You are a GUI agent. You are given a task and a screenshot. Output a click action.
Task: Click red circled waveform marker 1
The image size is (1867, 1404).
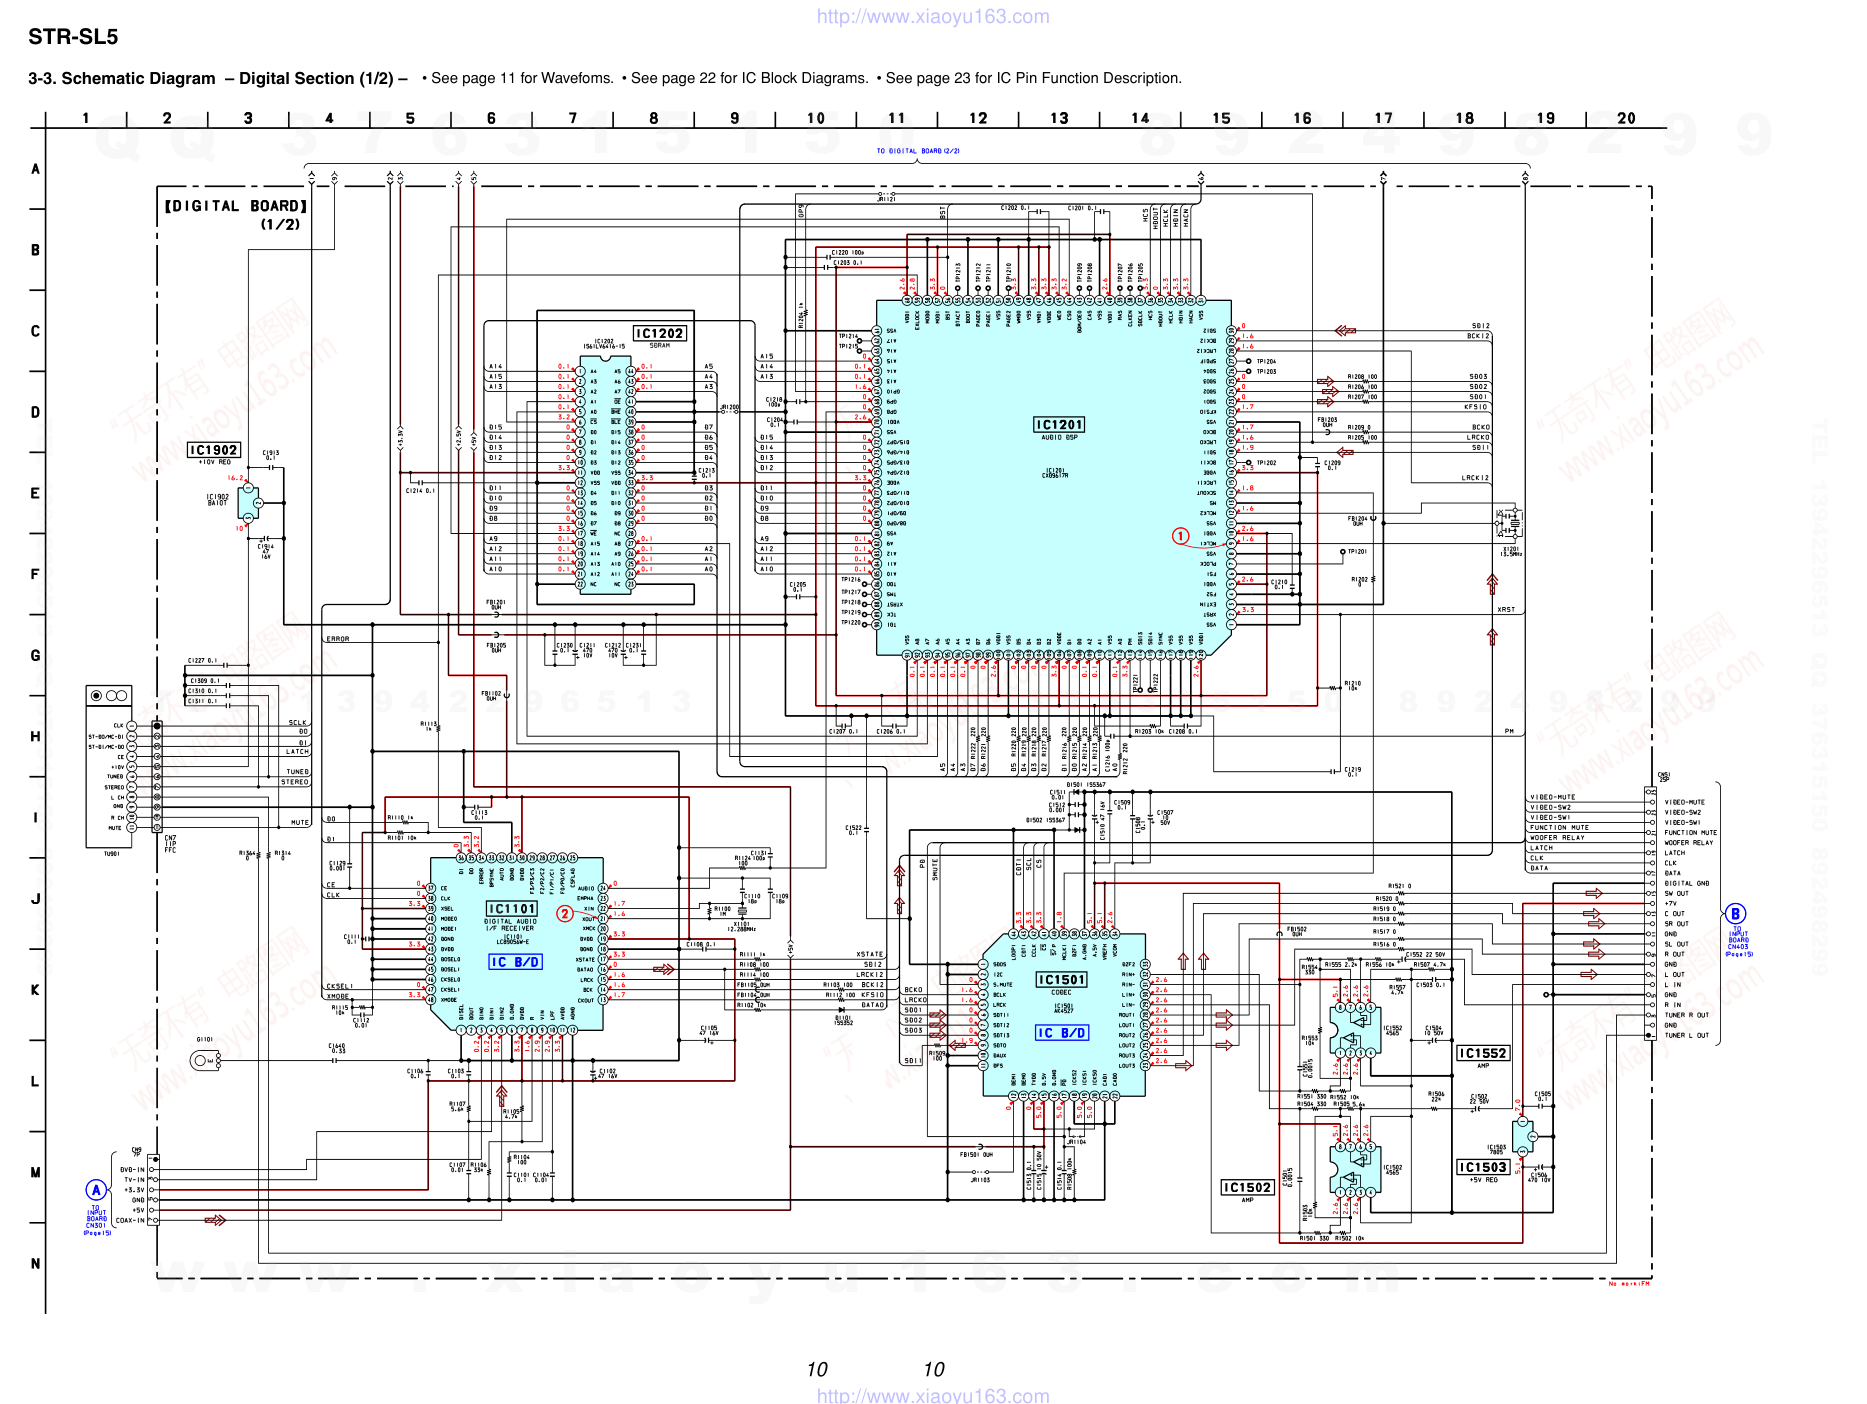coord(1181,536)
